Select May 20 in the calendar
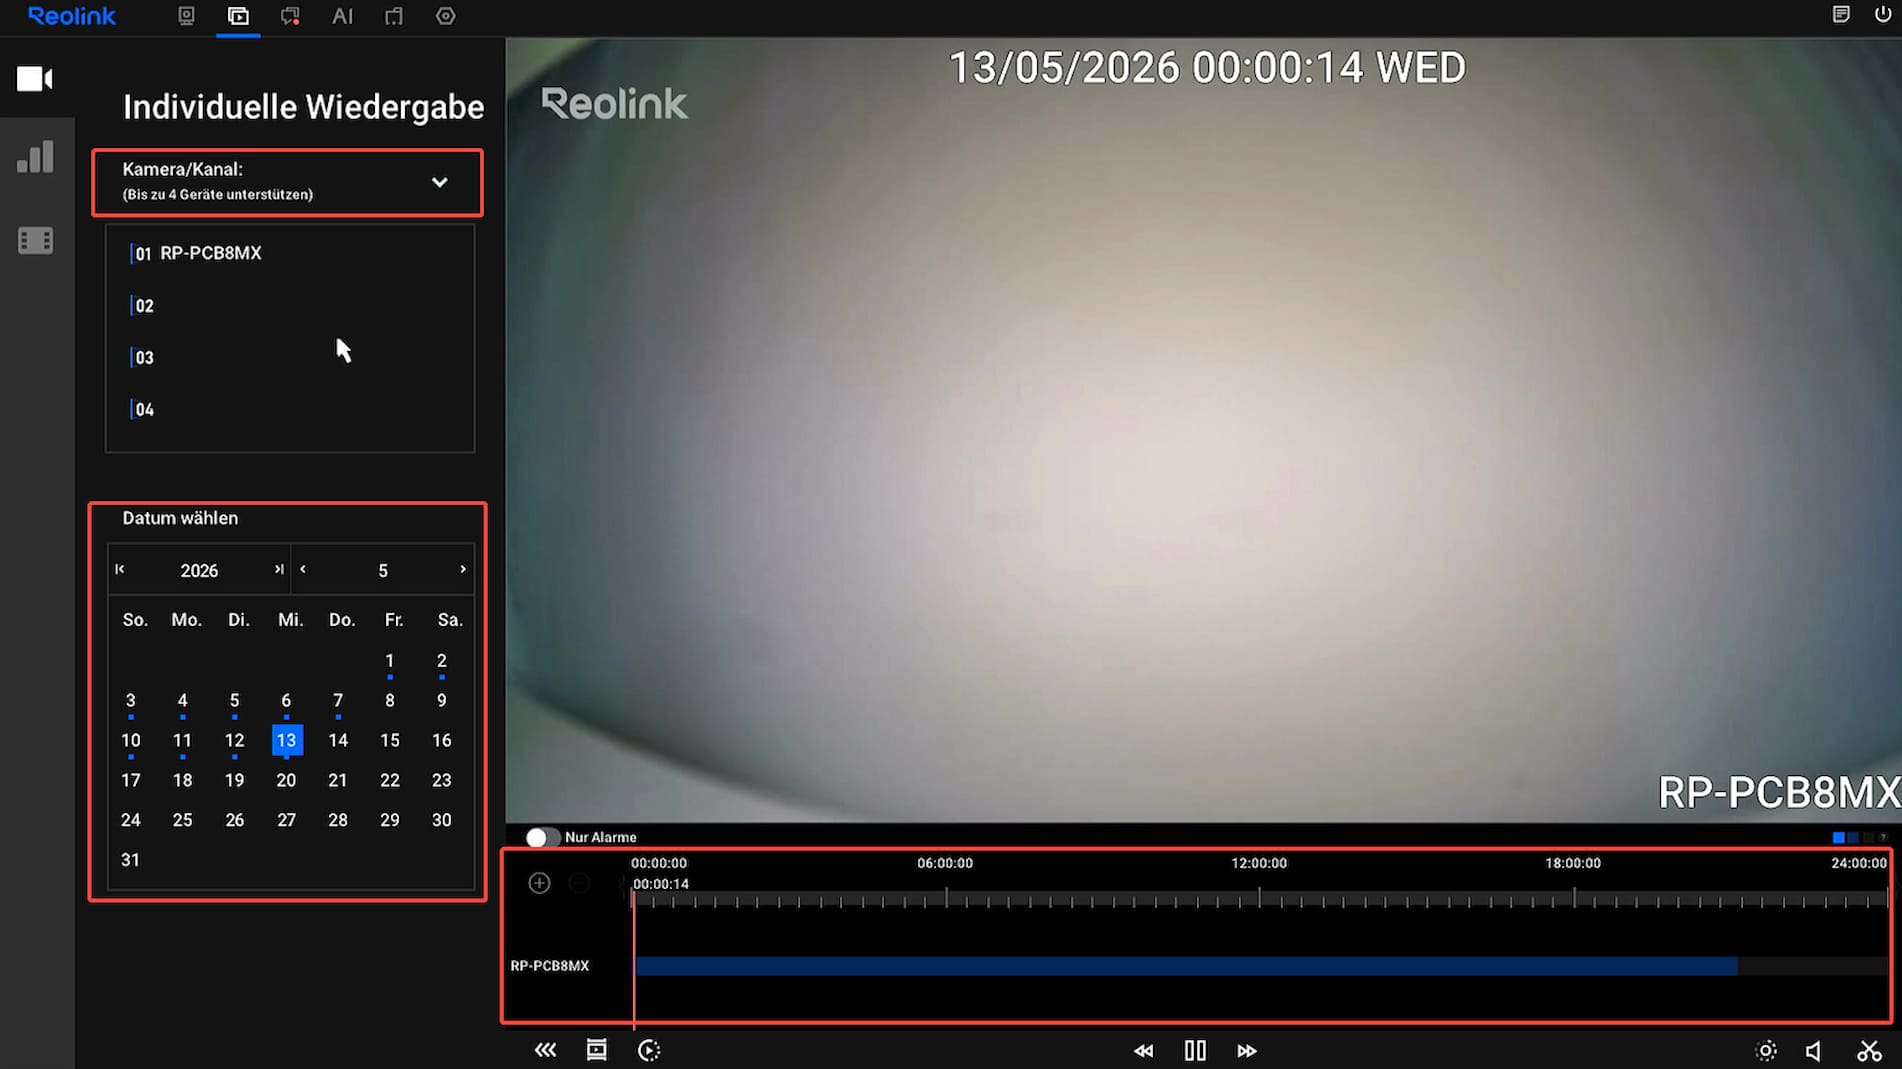 286,780
